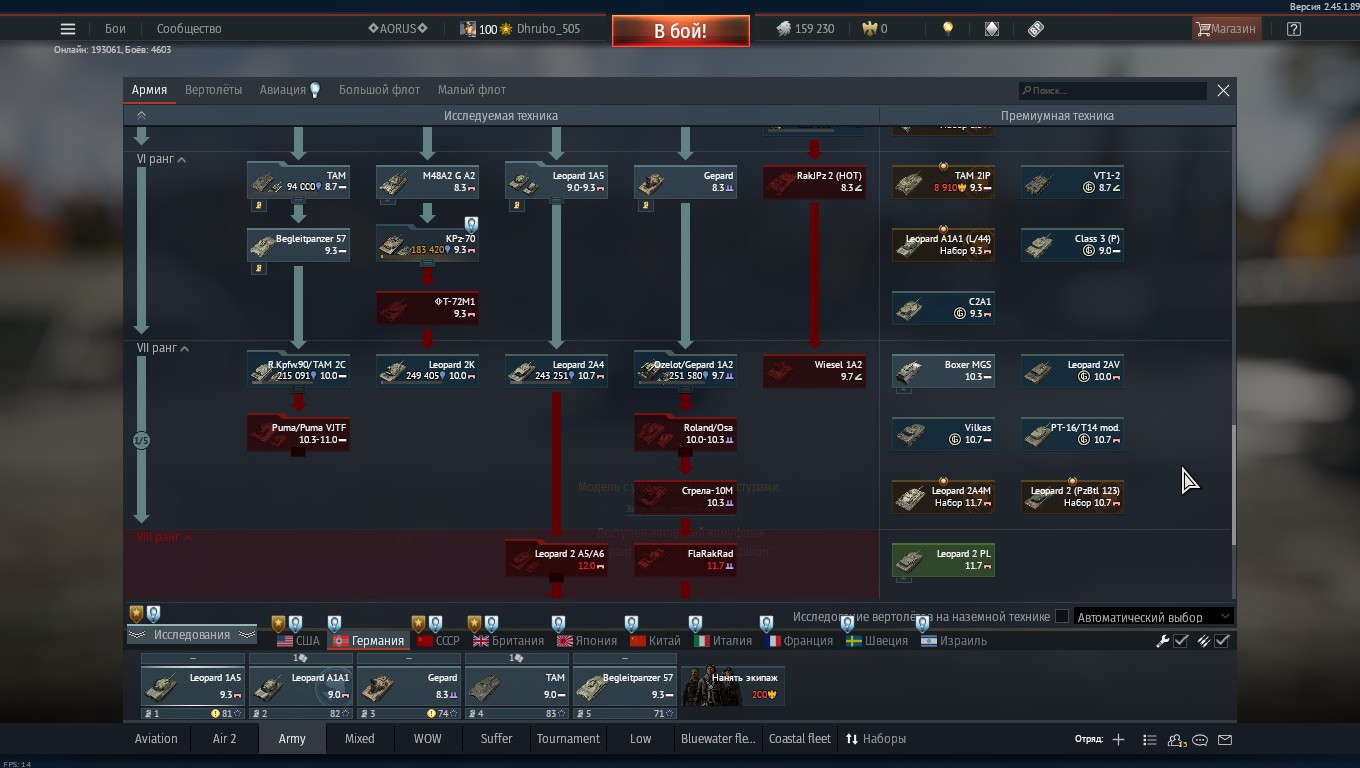1360x768 pixels.
Task: Collapse tree header with double chevron
Action: tap(141, 116)
